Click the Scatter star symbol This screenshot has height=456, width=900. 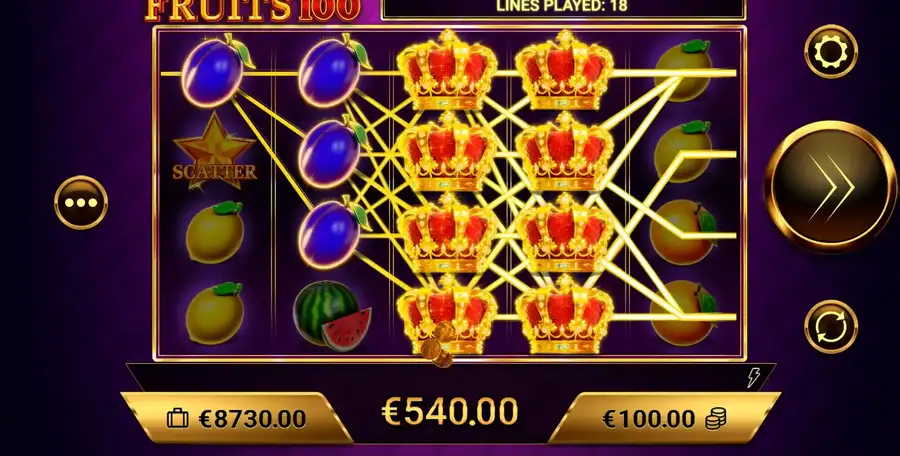(215, 152)
